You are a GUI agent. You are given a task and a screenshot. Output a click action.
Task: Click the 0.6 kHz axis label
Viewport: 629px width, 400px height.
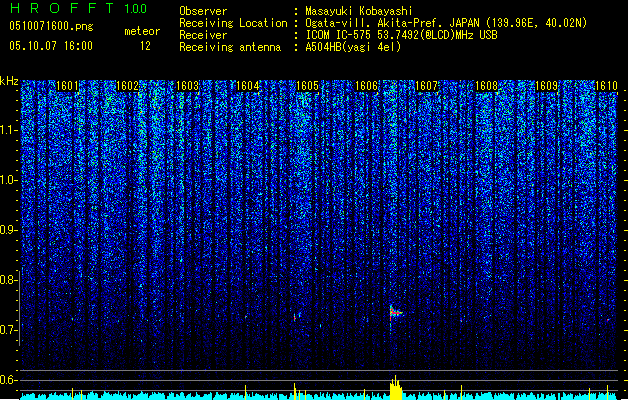tap(8, 380)
